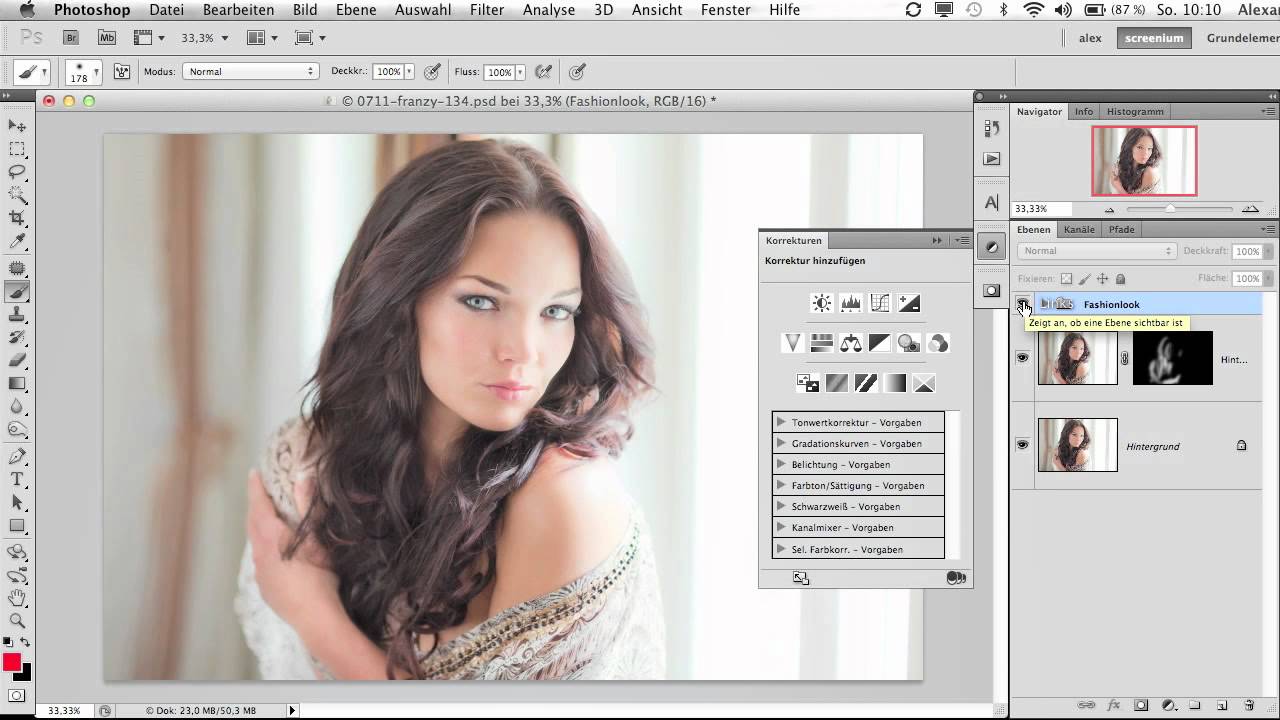The height and width of the screenshot is (720, 1280).
Task: Toggle lock all in Fixieren
Action: pyautogui.click(x=1120, y=279)
